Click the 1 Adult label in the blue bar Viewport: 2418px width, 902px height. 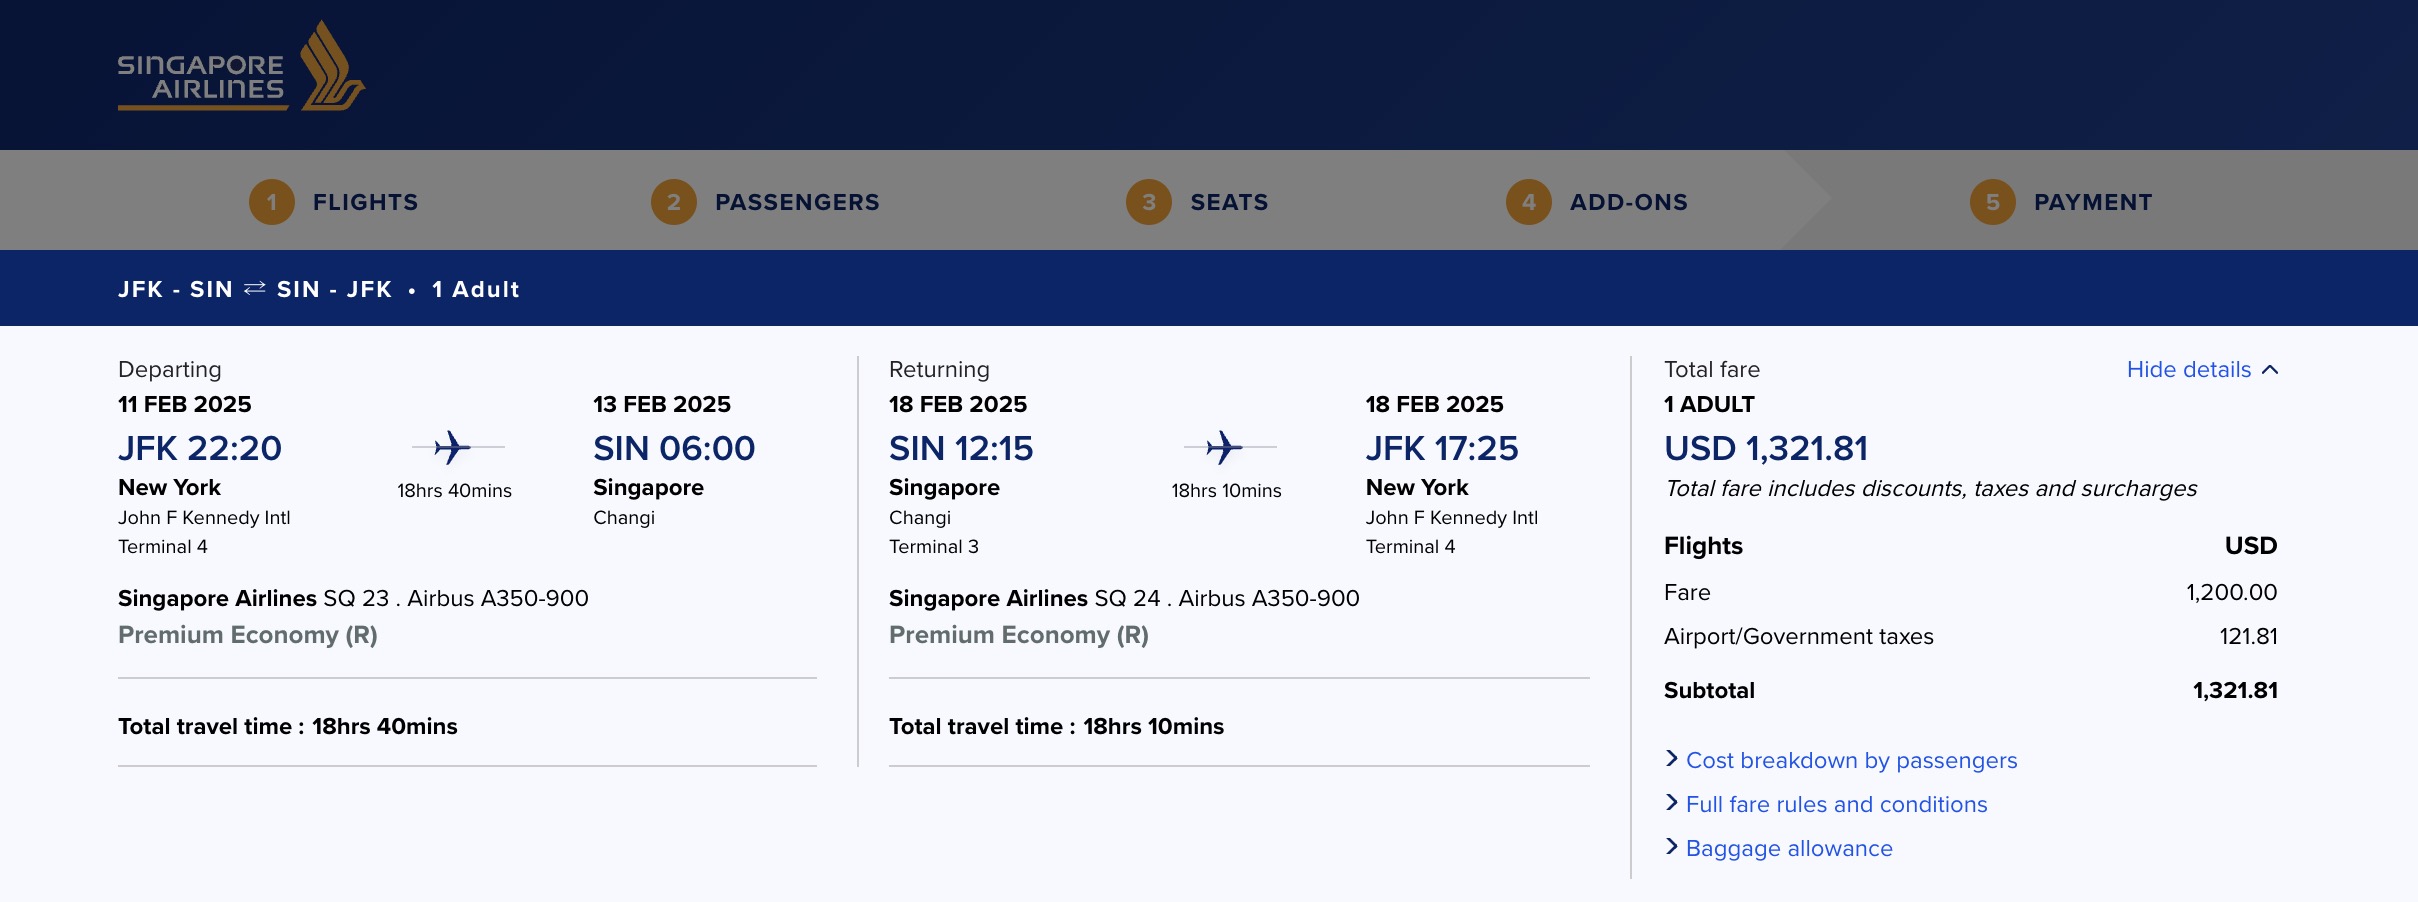coord(477,288)
